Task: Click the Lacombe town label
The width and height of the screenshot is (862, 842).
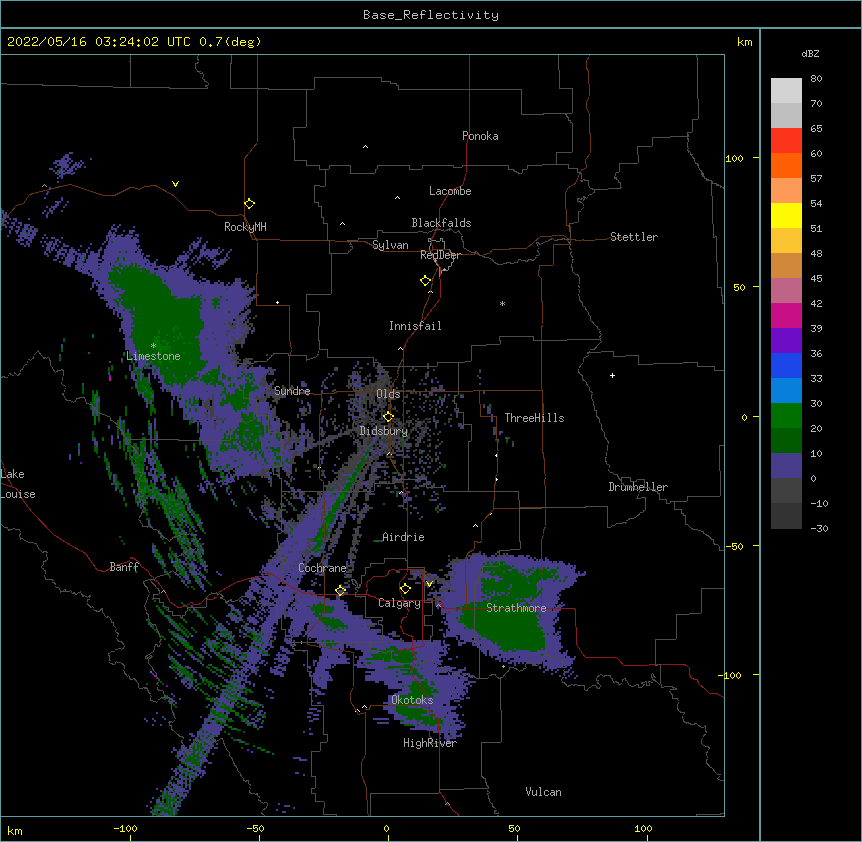Action: coord(450,191)
